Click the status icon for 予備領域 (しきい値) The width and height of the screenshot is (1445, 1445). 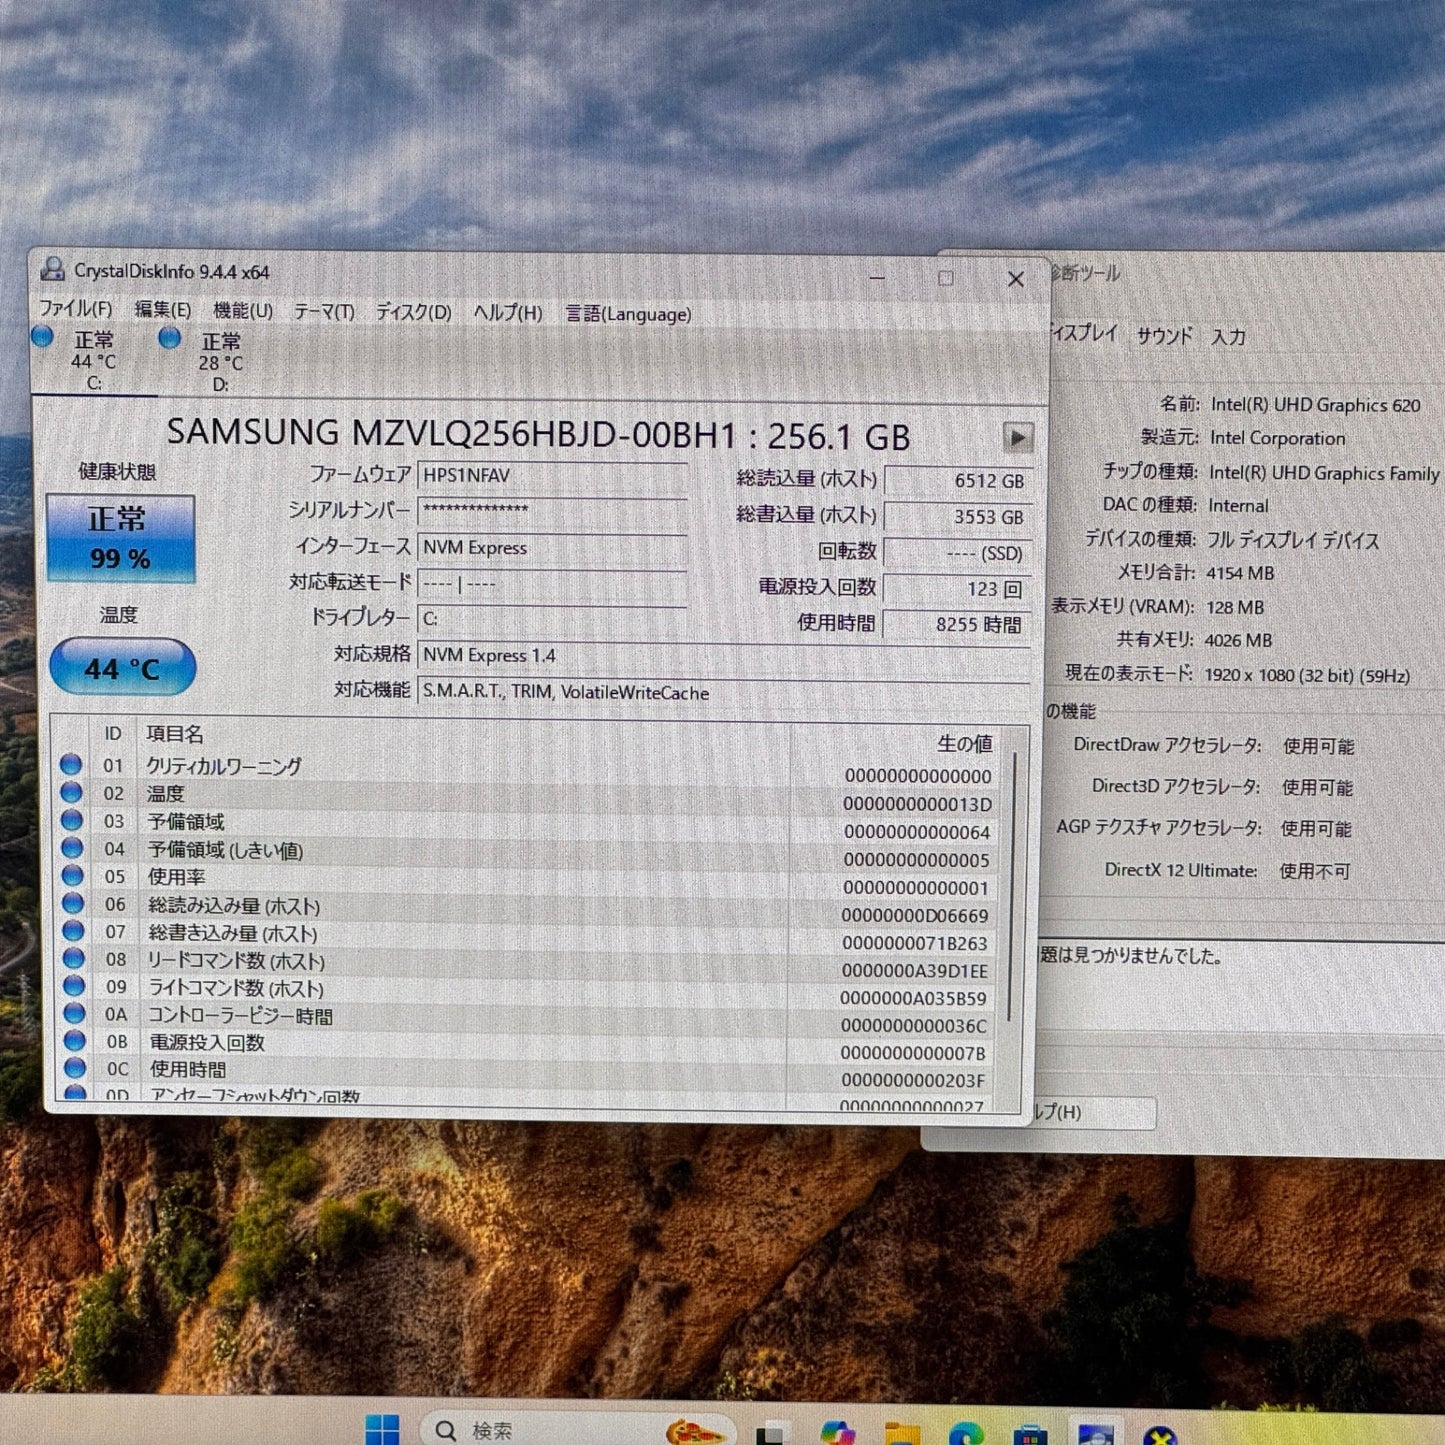[x=72, y=848]
